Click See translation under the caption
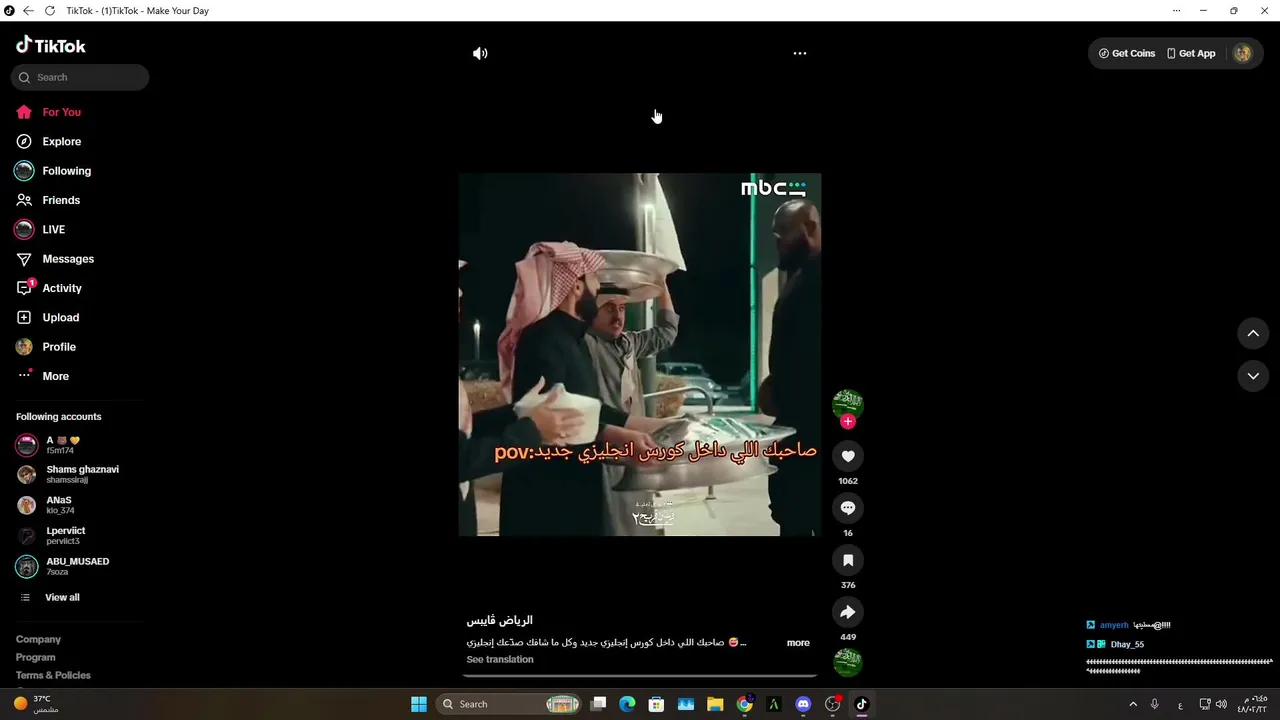This screenshot has width=1280, height=720. tap(500, 659)
